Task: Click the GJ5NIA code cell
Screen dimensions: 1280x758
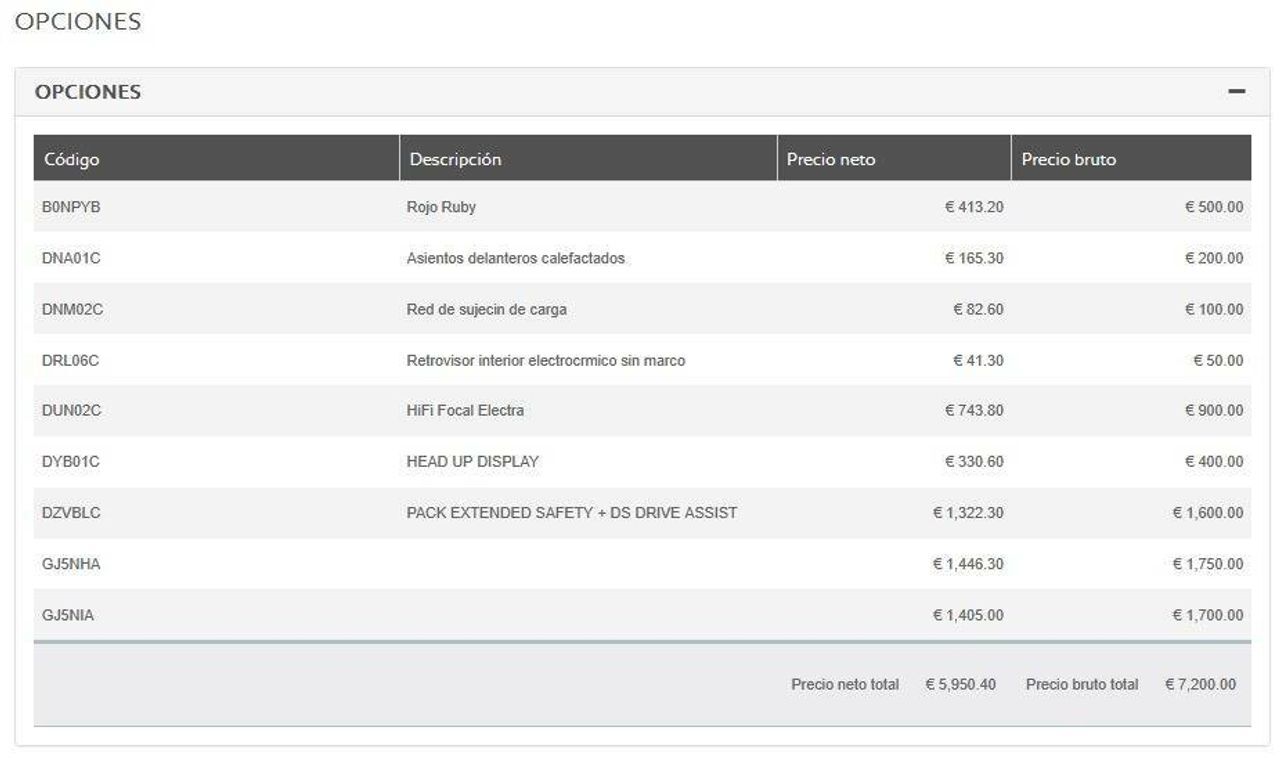Action: [68, 615]
